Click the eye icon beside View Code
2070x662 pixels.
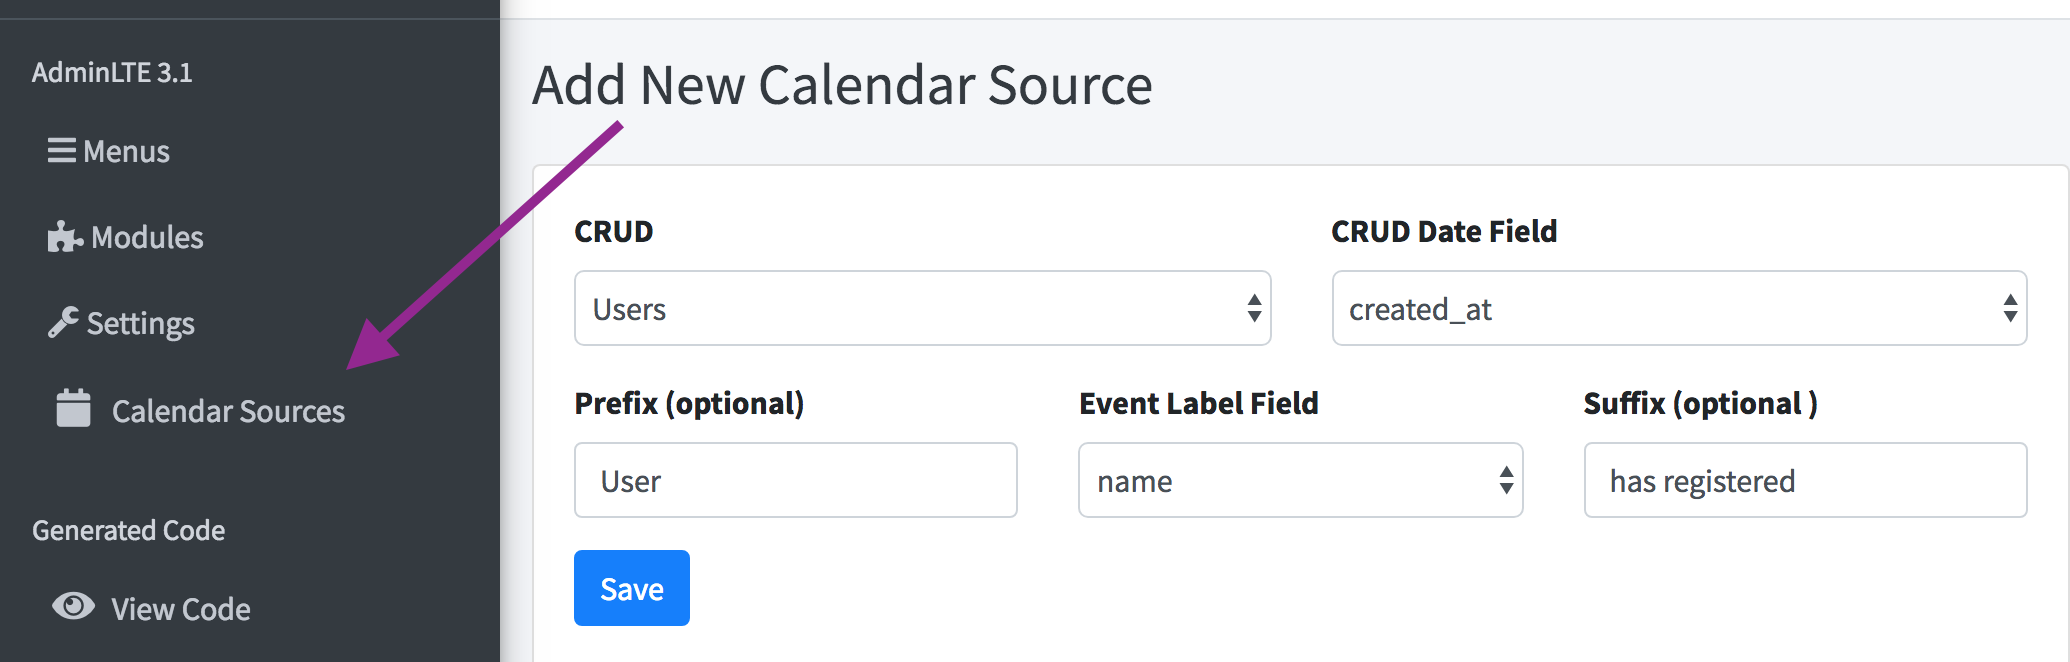point(73,606)
